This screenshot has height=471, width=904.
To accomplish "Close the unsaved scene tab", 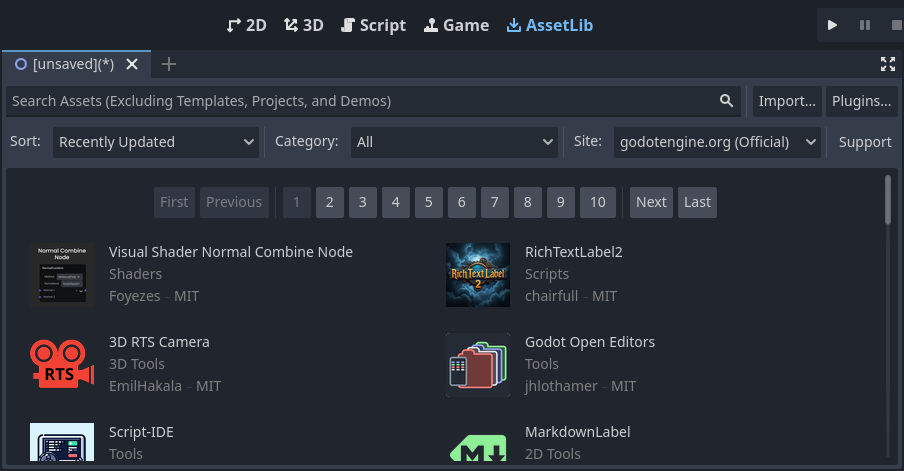I will 132,64.
